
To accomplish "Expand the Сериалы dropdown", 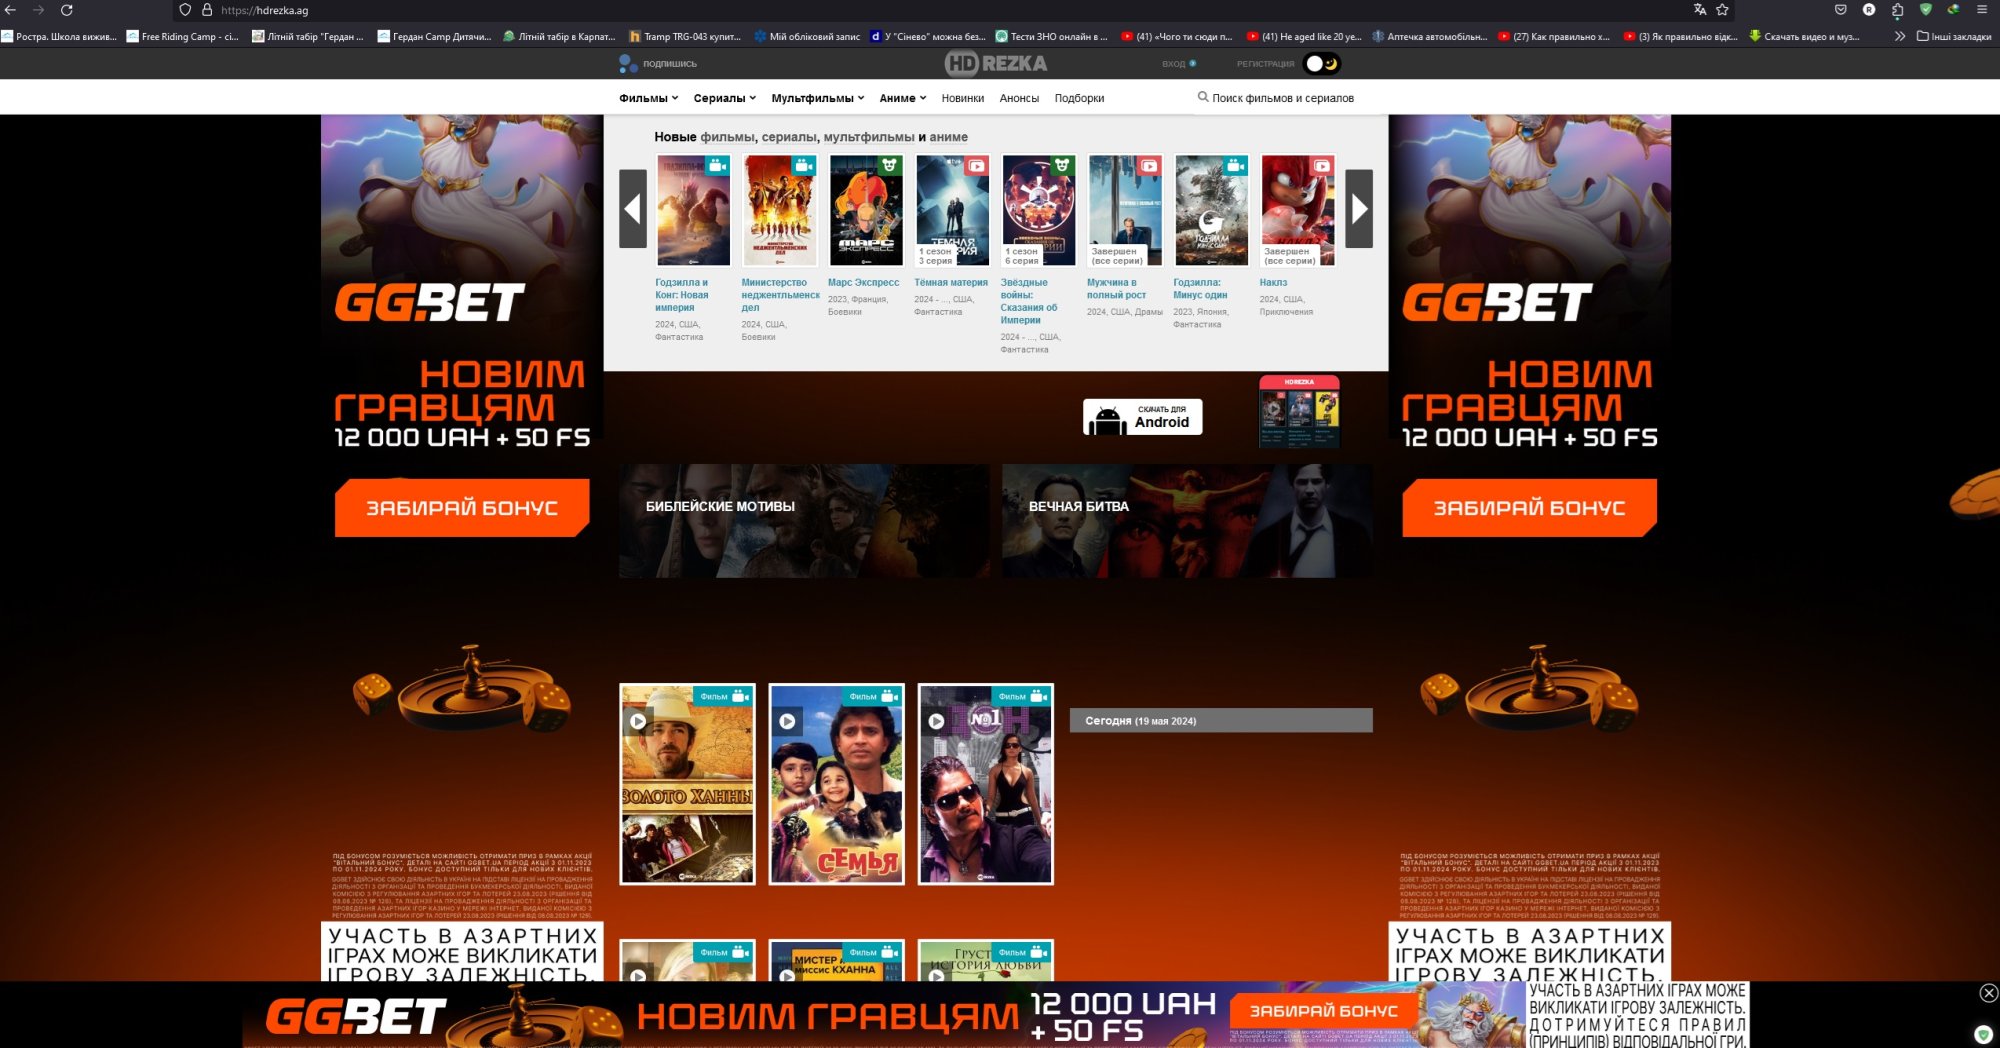I will click(x=719, y=97).
